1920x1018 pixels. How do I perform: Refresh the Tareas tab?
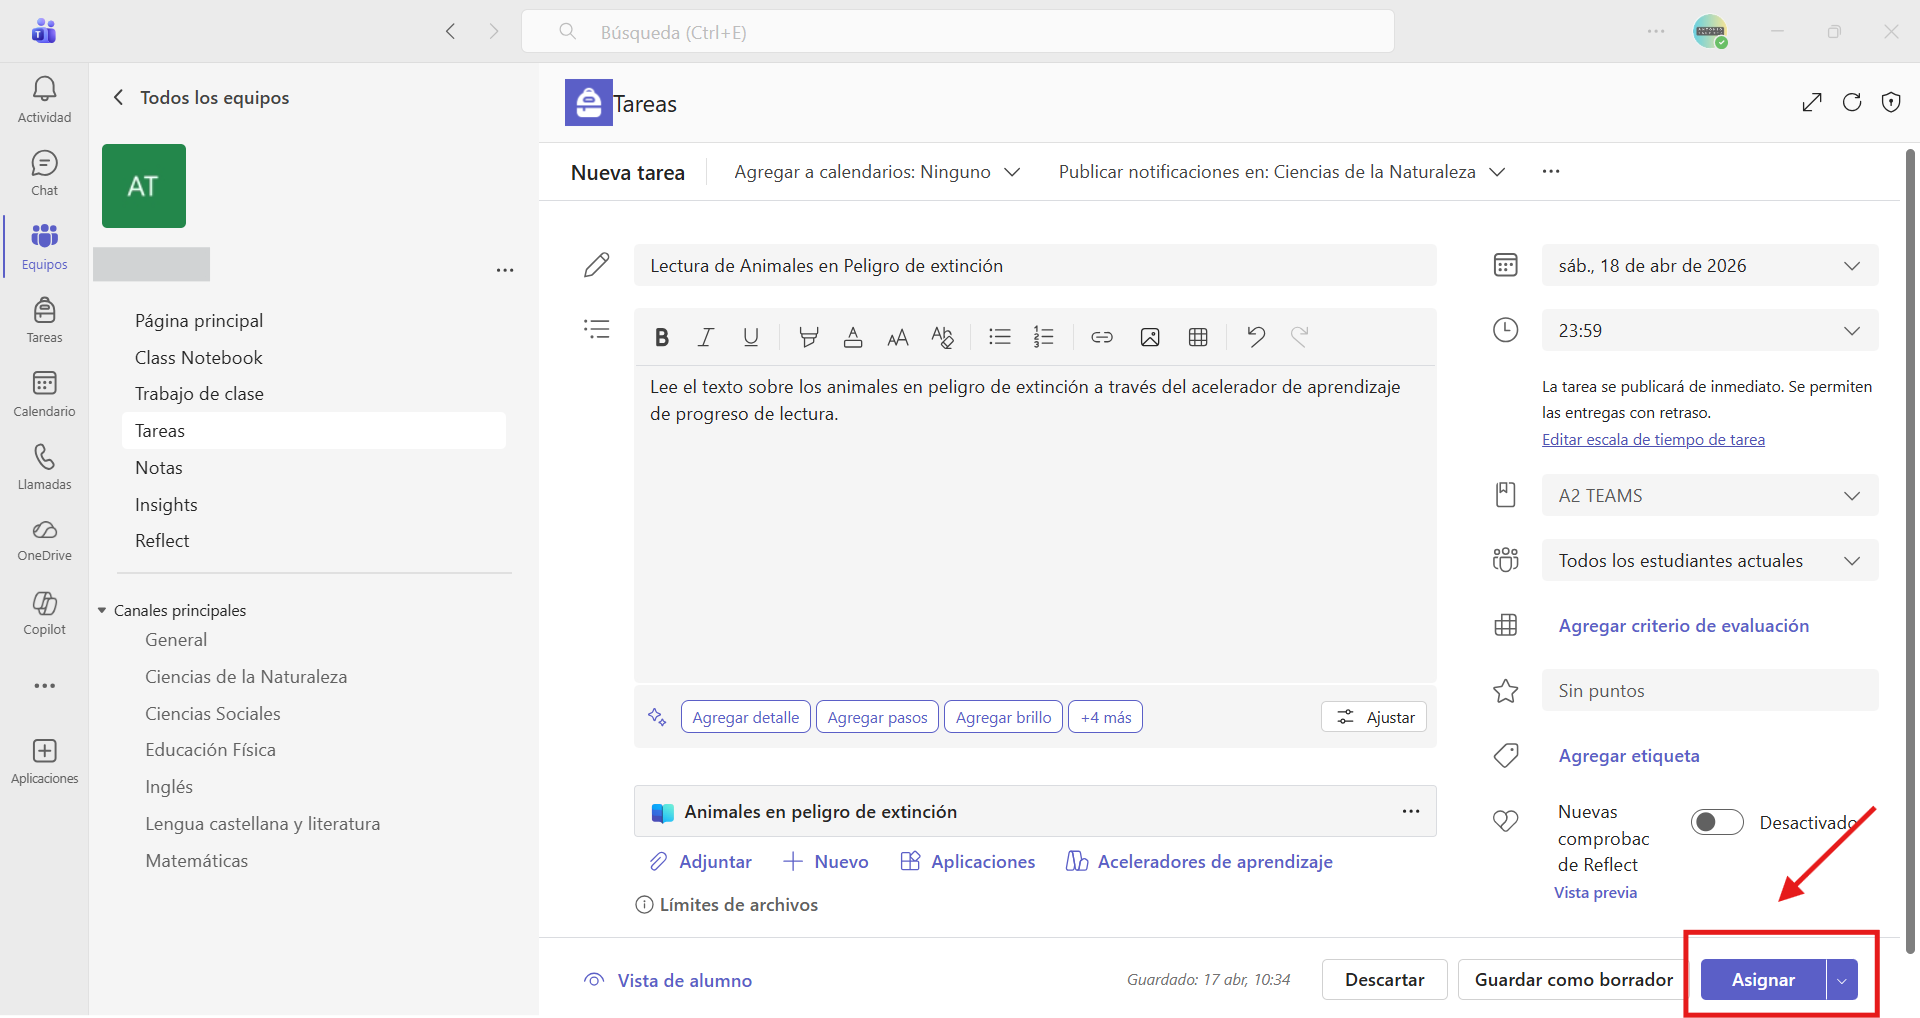point(1852,102)
